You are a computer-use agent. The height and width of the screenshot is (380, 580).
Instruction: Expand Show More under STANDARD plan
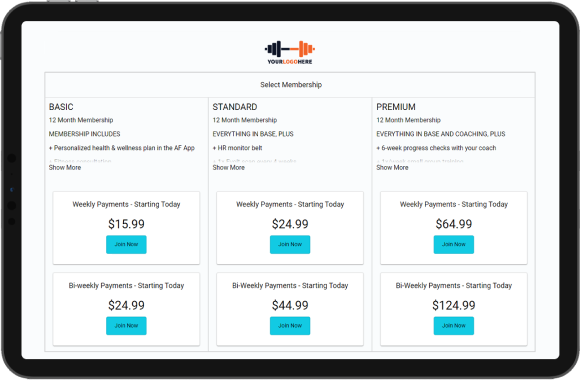tap(229, 168)
